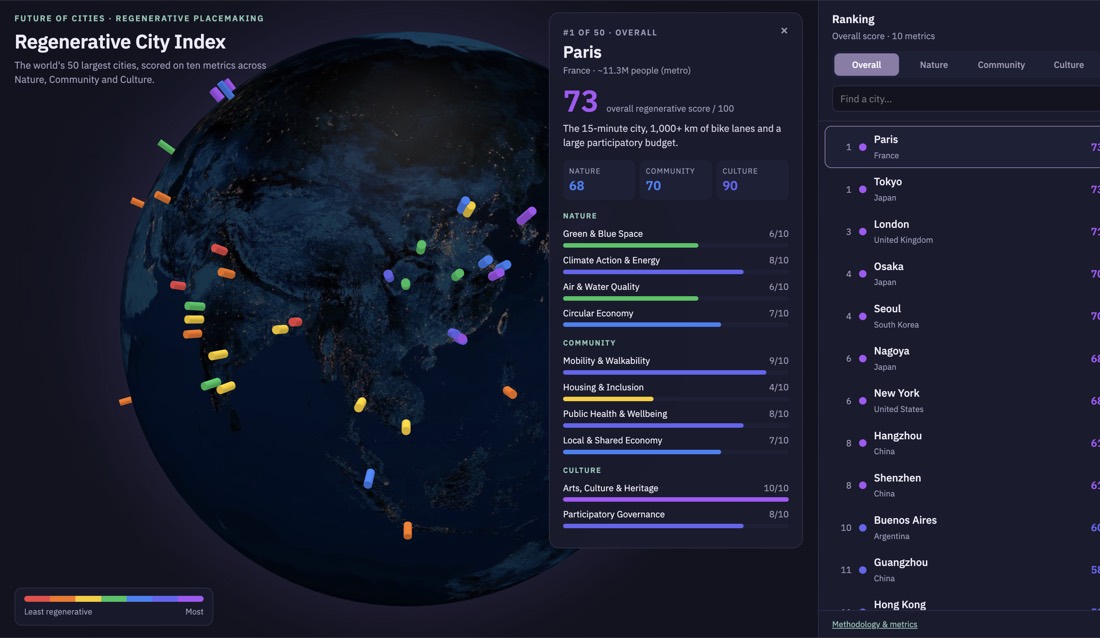Viewport: 1100px width, 638px height.
Task: Select Guangzhou in the ranking list
Action: click(x=962, y=569)
